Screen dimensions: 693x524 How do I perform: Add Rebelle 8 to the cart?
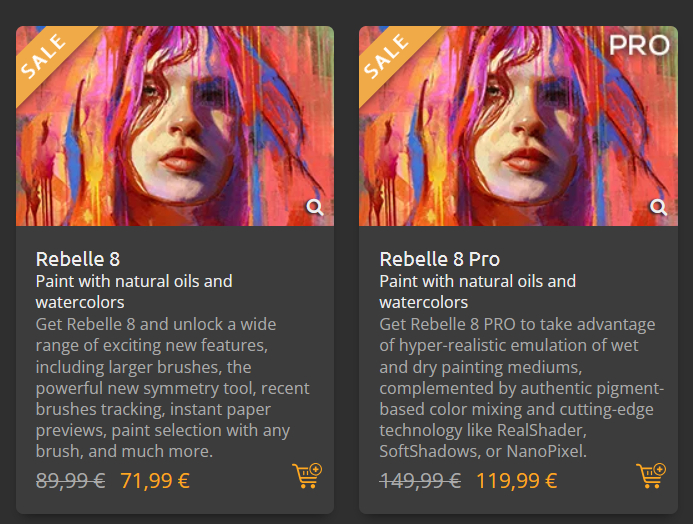pos(307,475)
